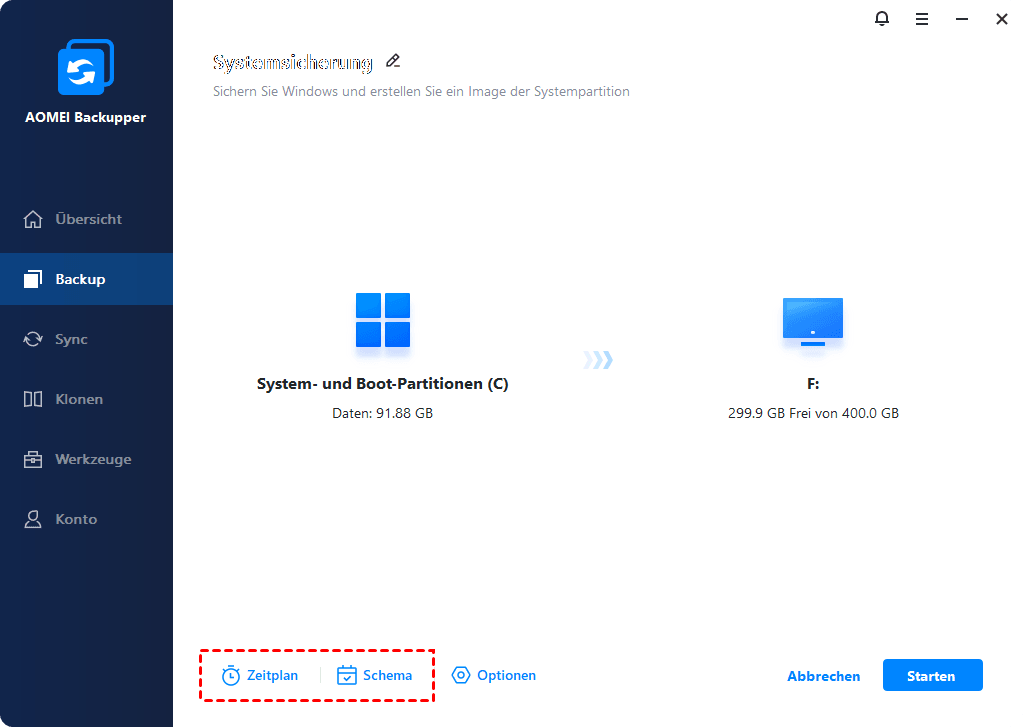
Task: Select the System- und Boot-Partitionen source label
Action: point(382,384)
